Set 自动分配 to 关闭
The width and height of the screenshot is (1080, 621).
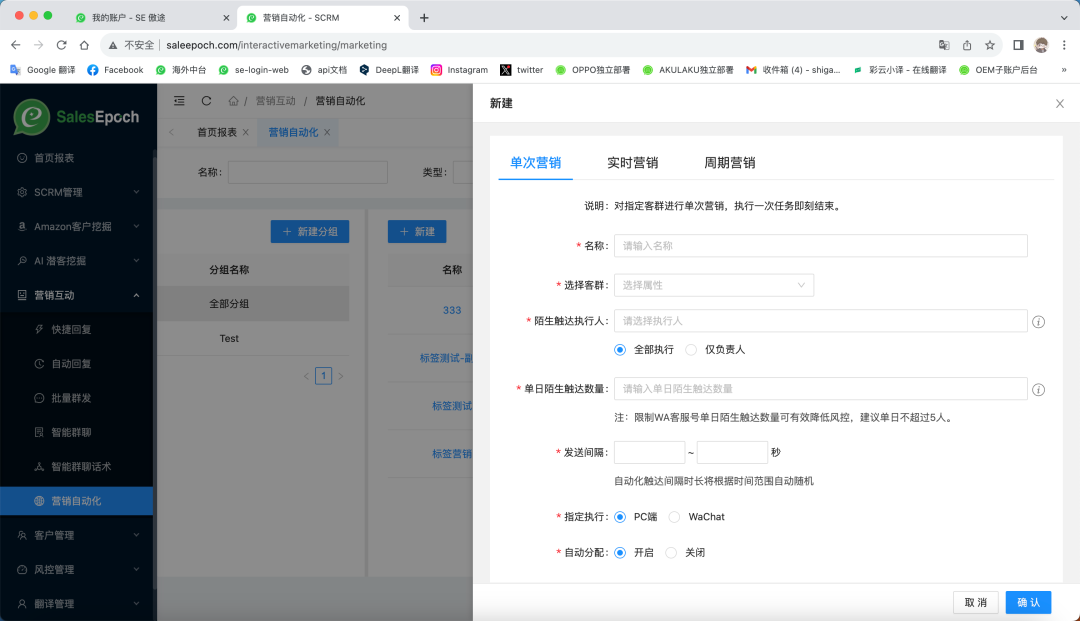tap(671, 553)
